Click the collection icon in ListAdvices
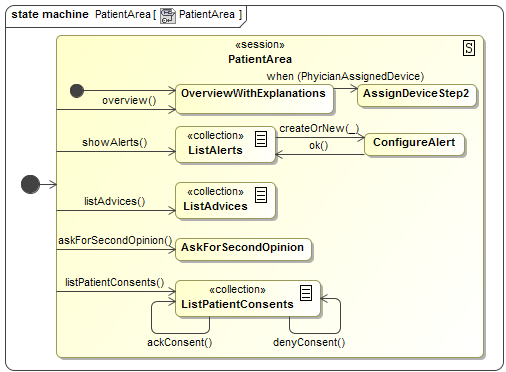Screen dimensions: 506x372 click(261, 195)
